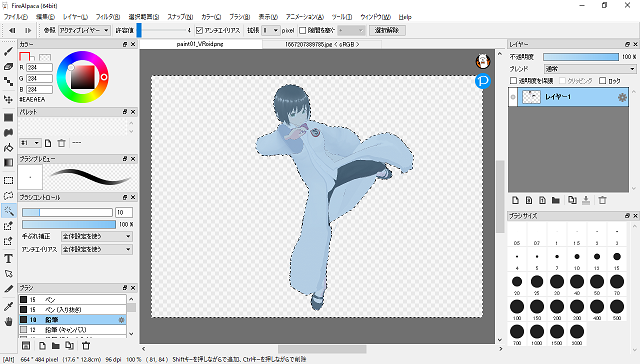Open the レイヤー menu
640x364 pixels.
tap(75, 17)
